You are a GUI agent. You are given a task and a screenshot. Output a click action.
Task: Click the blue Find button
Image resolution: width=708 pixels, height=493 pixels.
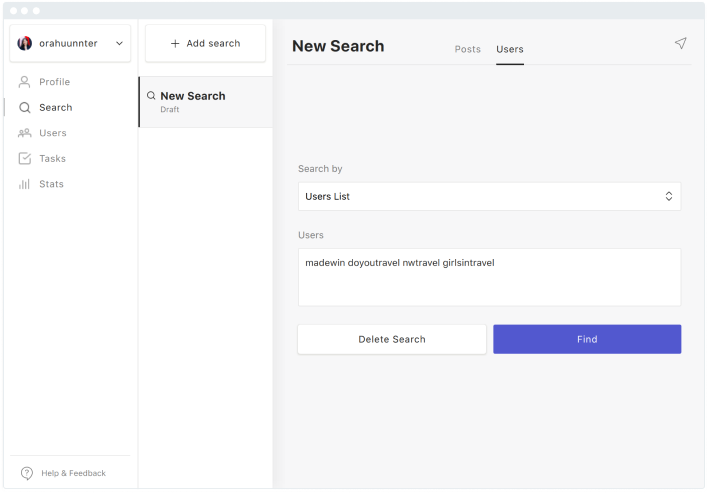(x=587, y=339)
